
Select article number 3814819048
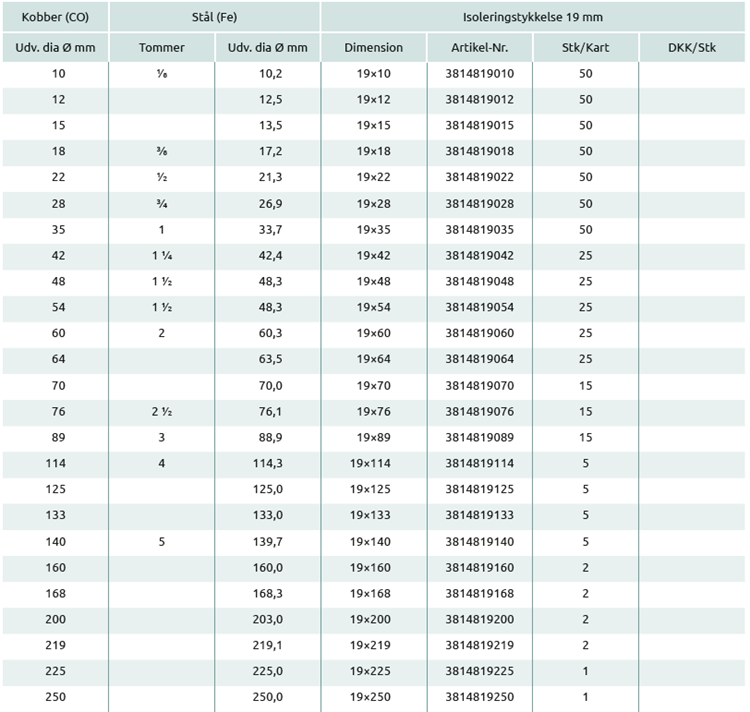[480, 281]
